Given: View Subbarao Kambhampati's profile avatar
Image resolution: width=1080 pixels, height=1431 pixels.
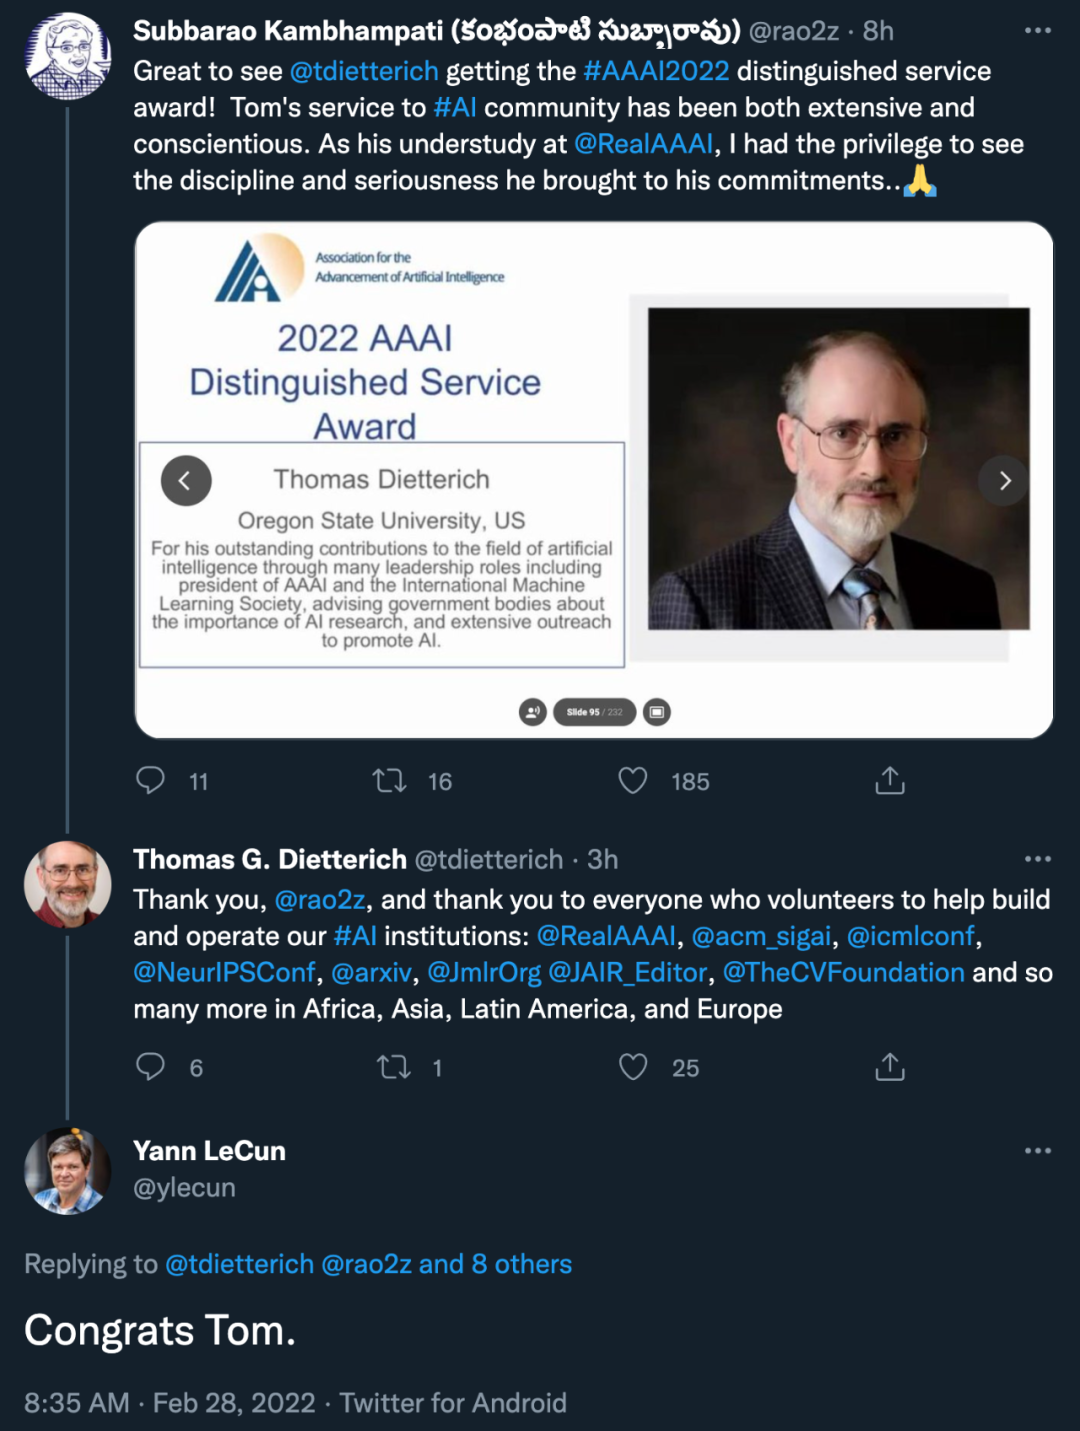Looking at the screenshot, I should [68, 56].
